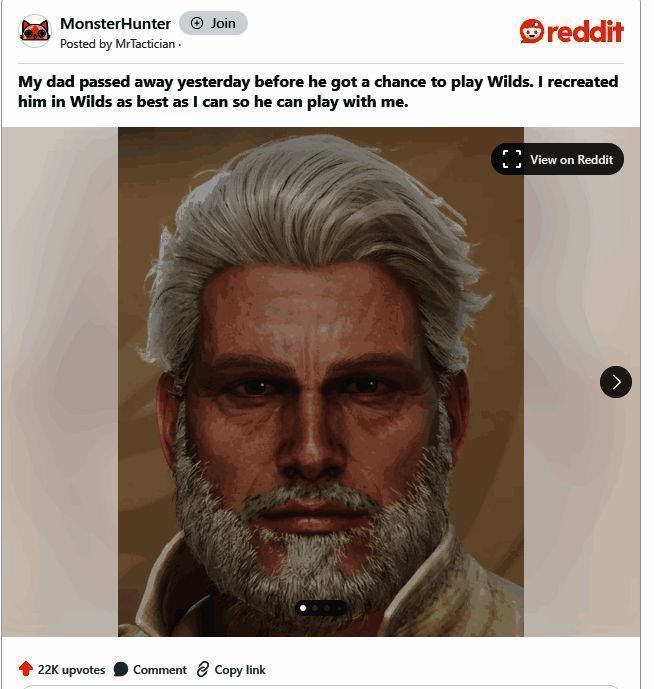654x689 pixels.
Task: Click the chain link icon
Action: pyautogui.click(x=203, y=669)
